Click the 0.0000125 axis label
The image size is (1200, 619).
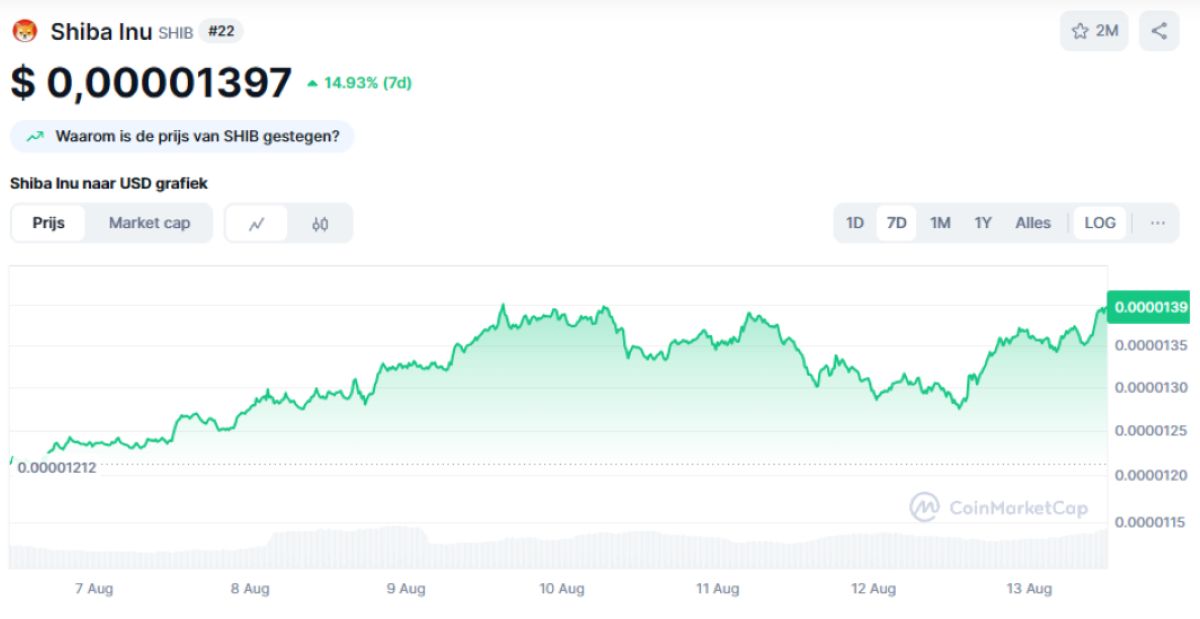pos(1151,431)
